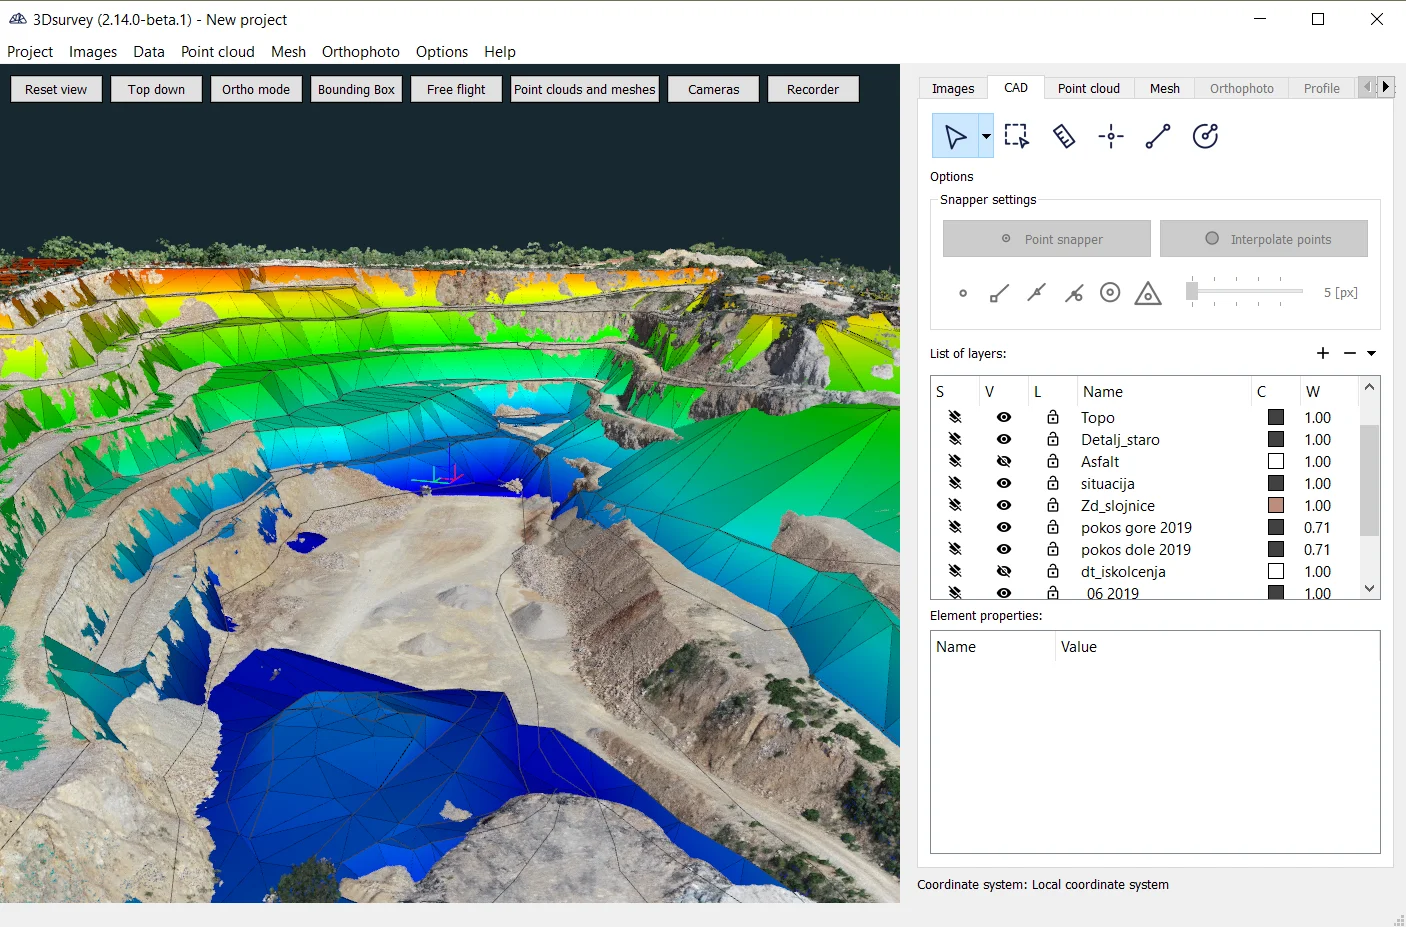Hide the Detalj_staro layer eye

point(1004,440)
